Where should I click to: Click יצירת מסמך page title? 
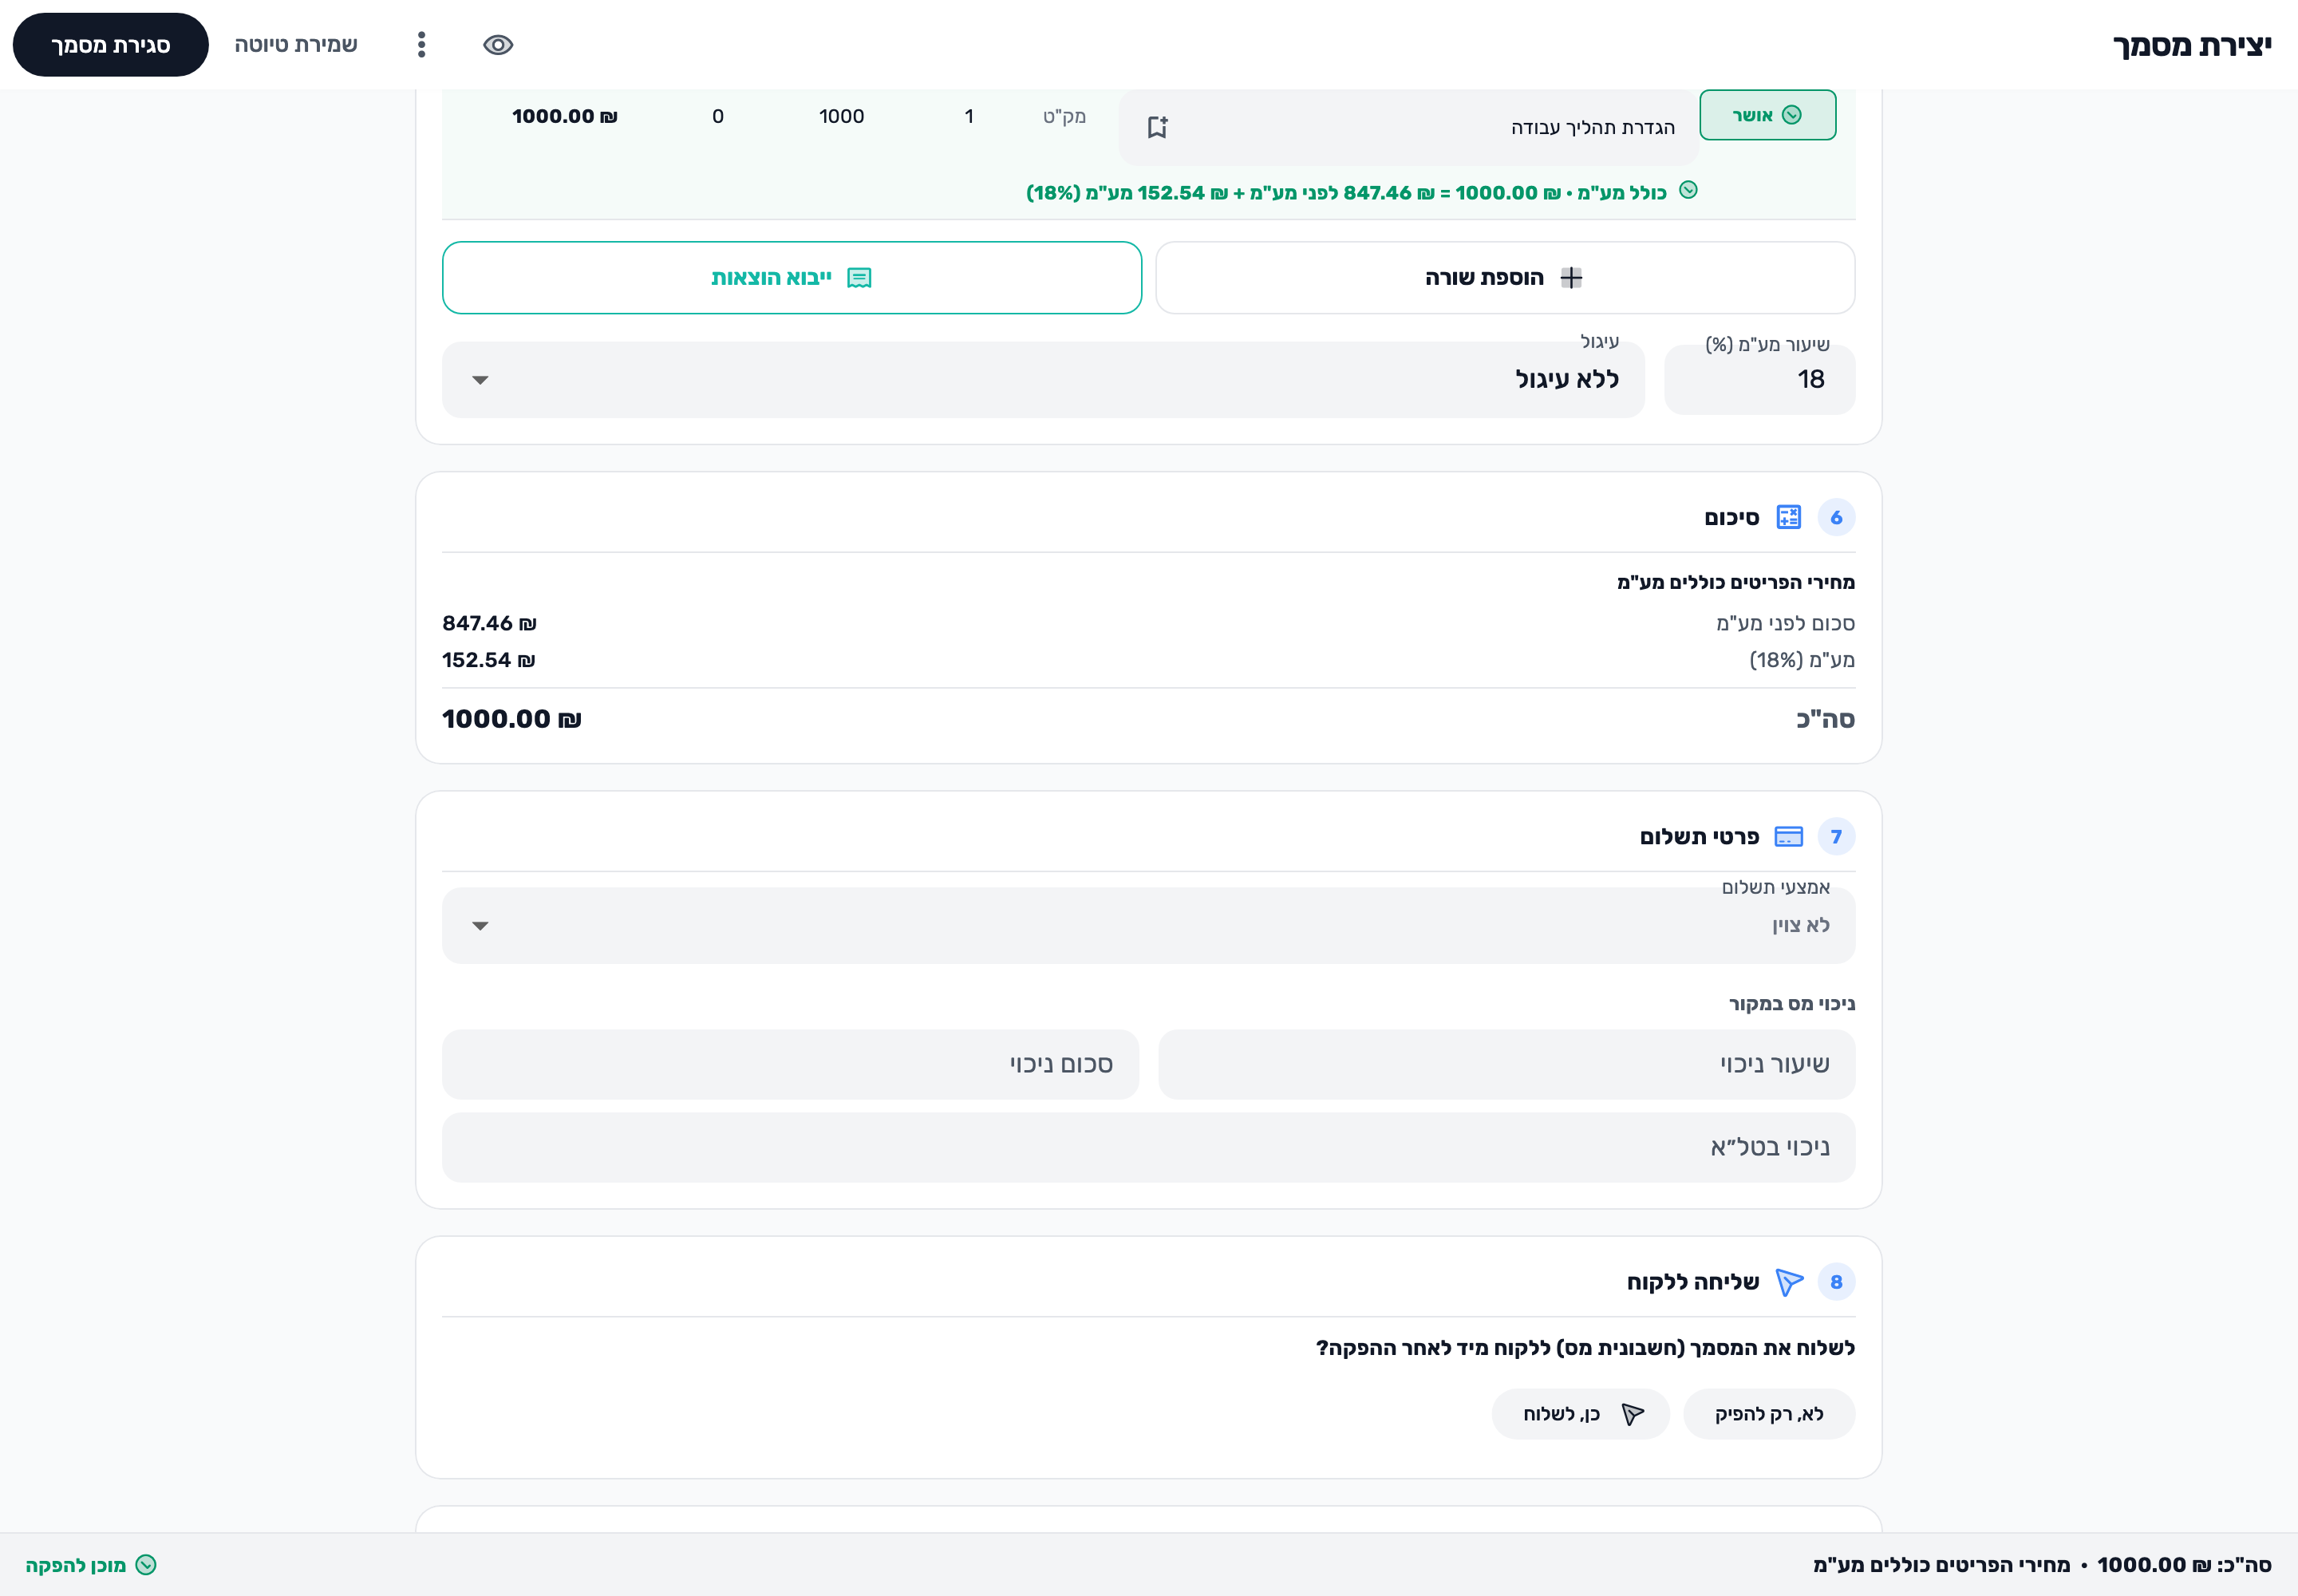[2192, 45]
